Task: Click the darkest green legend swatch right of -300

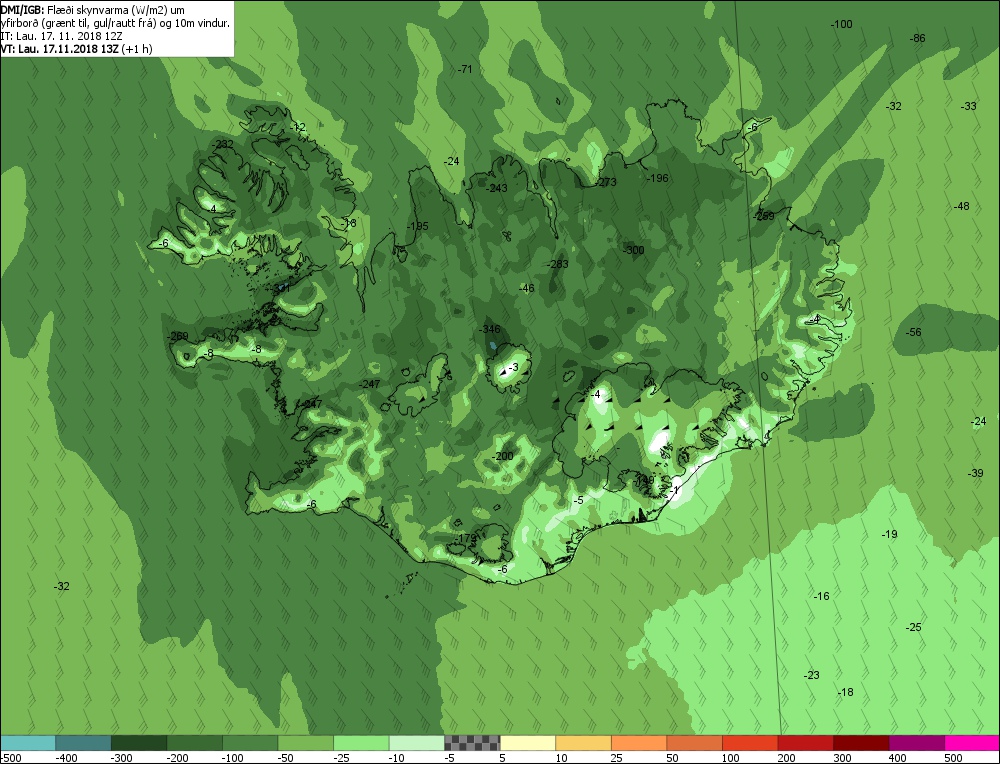Action: pyautogui.click(x=138, y=743)
